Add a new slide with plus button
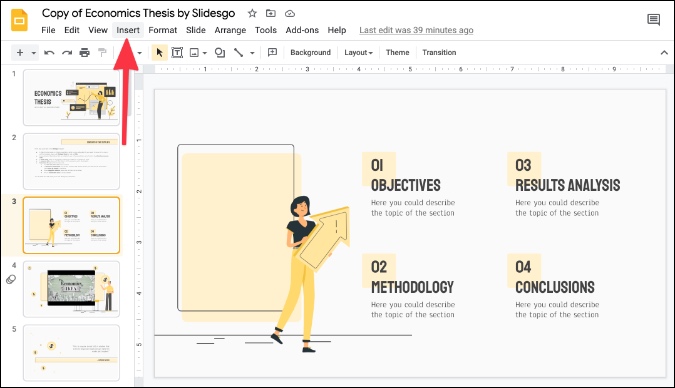Viewport: 675px width, 388px height. tap(20, 53)
